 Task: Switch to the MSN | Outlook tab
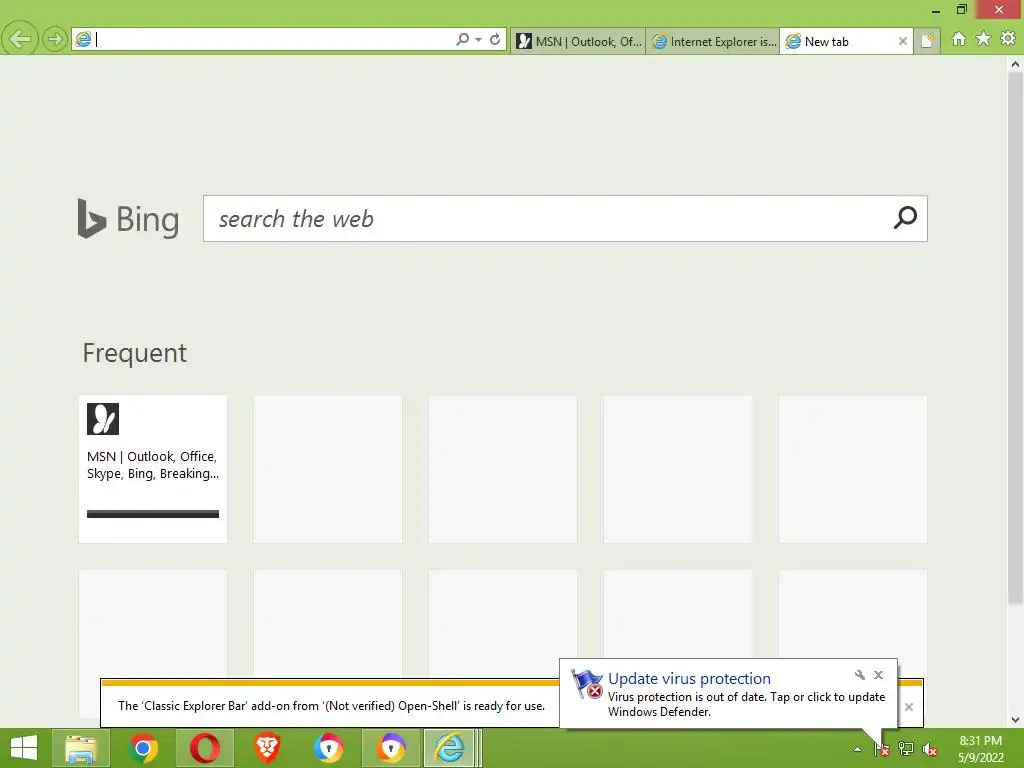pyautogui.click(x=579, y=41)
